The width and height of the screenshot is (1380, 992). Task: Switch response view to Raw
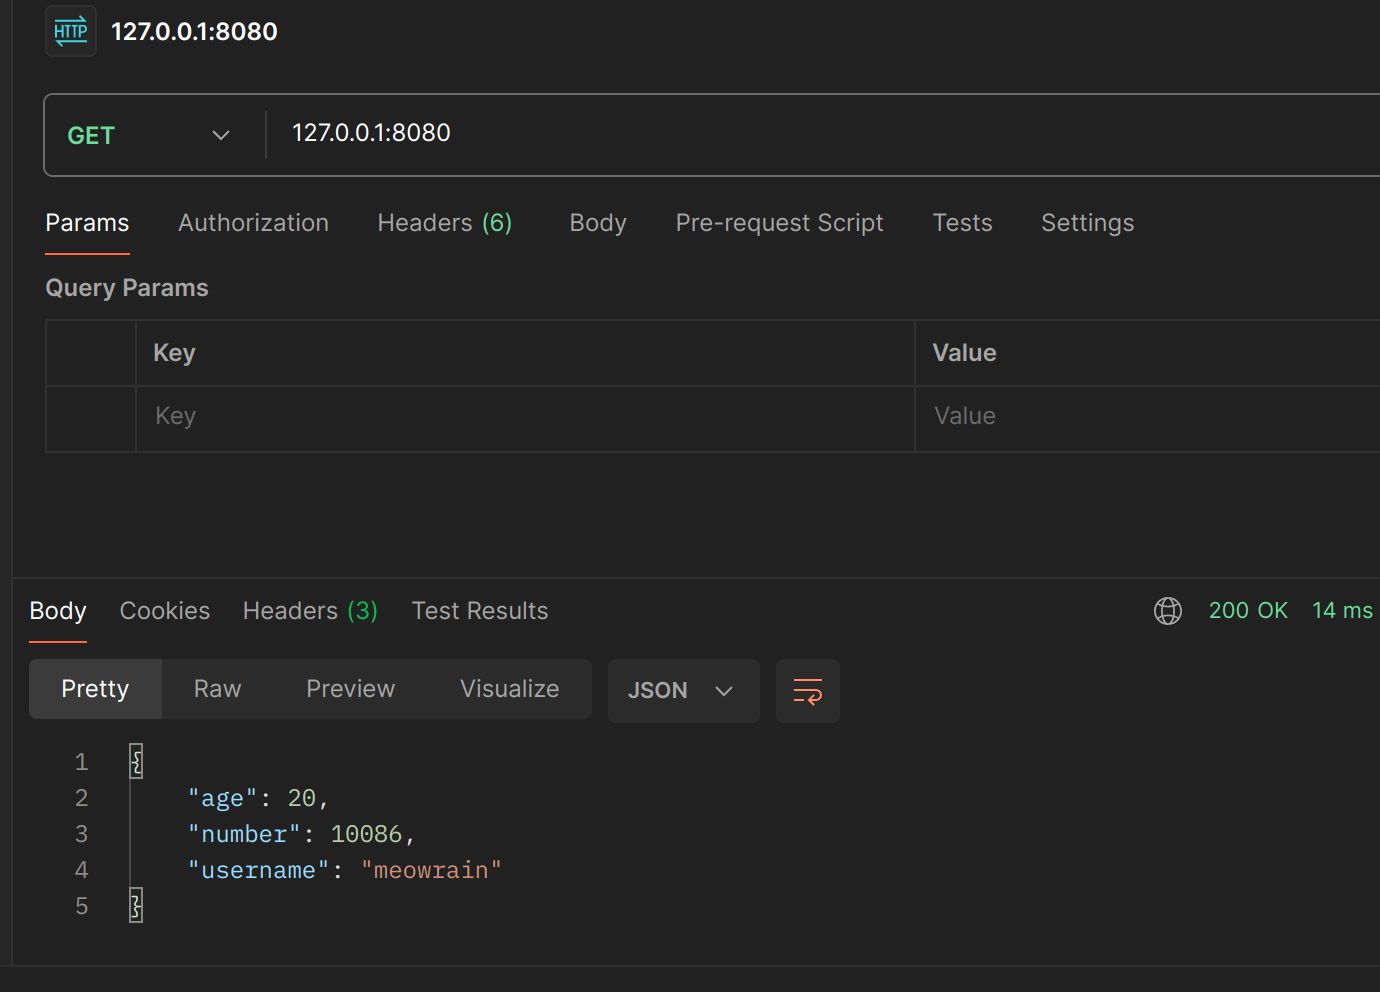[x=217, y=689]
